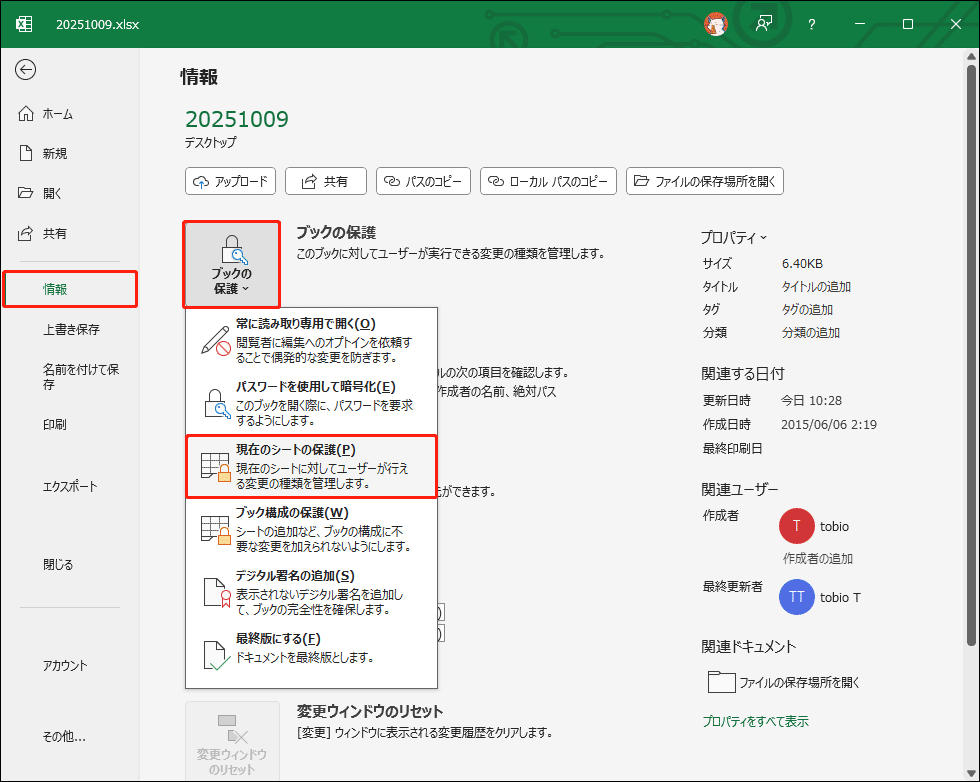Choose パスワードを使用して暗号化 option
Image resolution: width=980 pixels, height=782 pixels.
click(x=311, y=402)
